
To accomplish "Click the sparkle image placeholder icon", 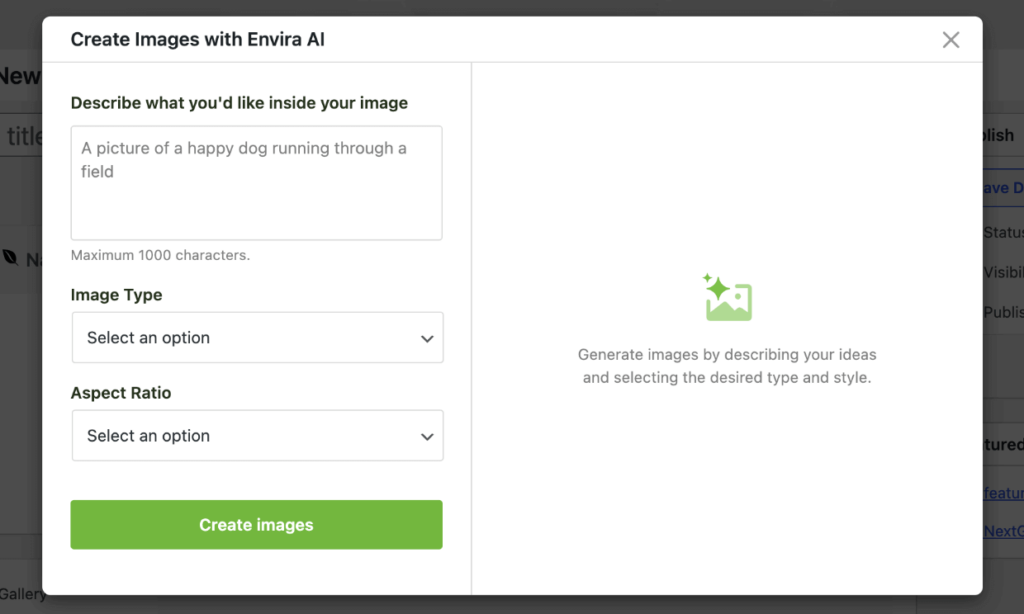I will click(728, 297).
